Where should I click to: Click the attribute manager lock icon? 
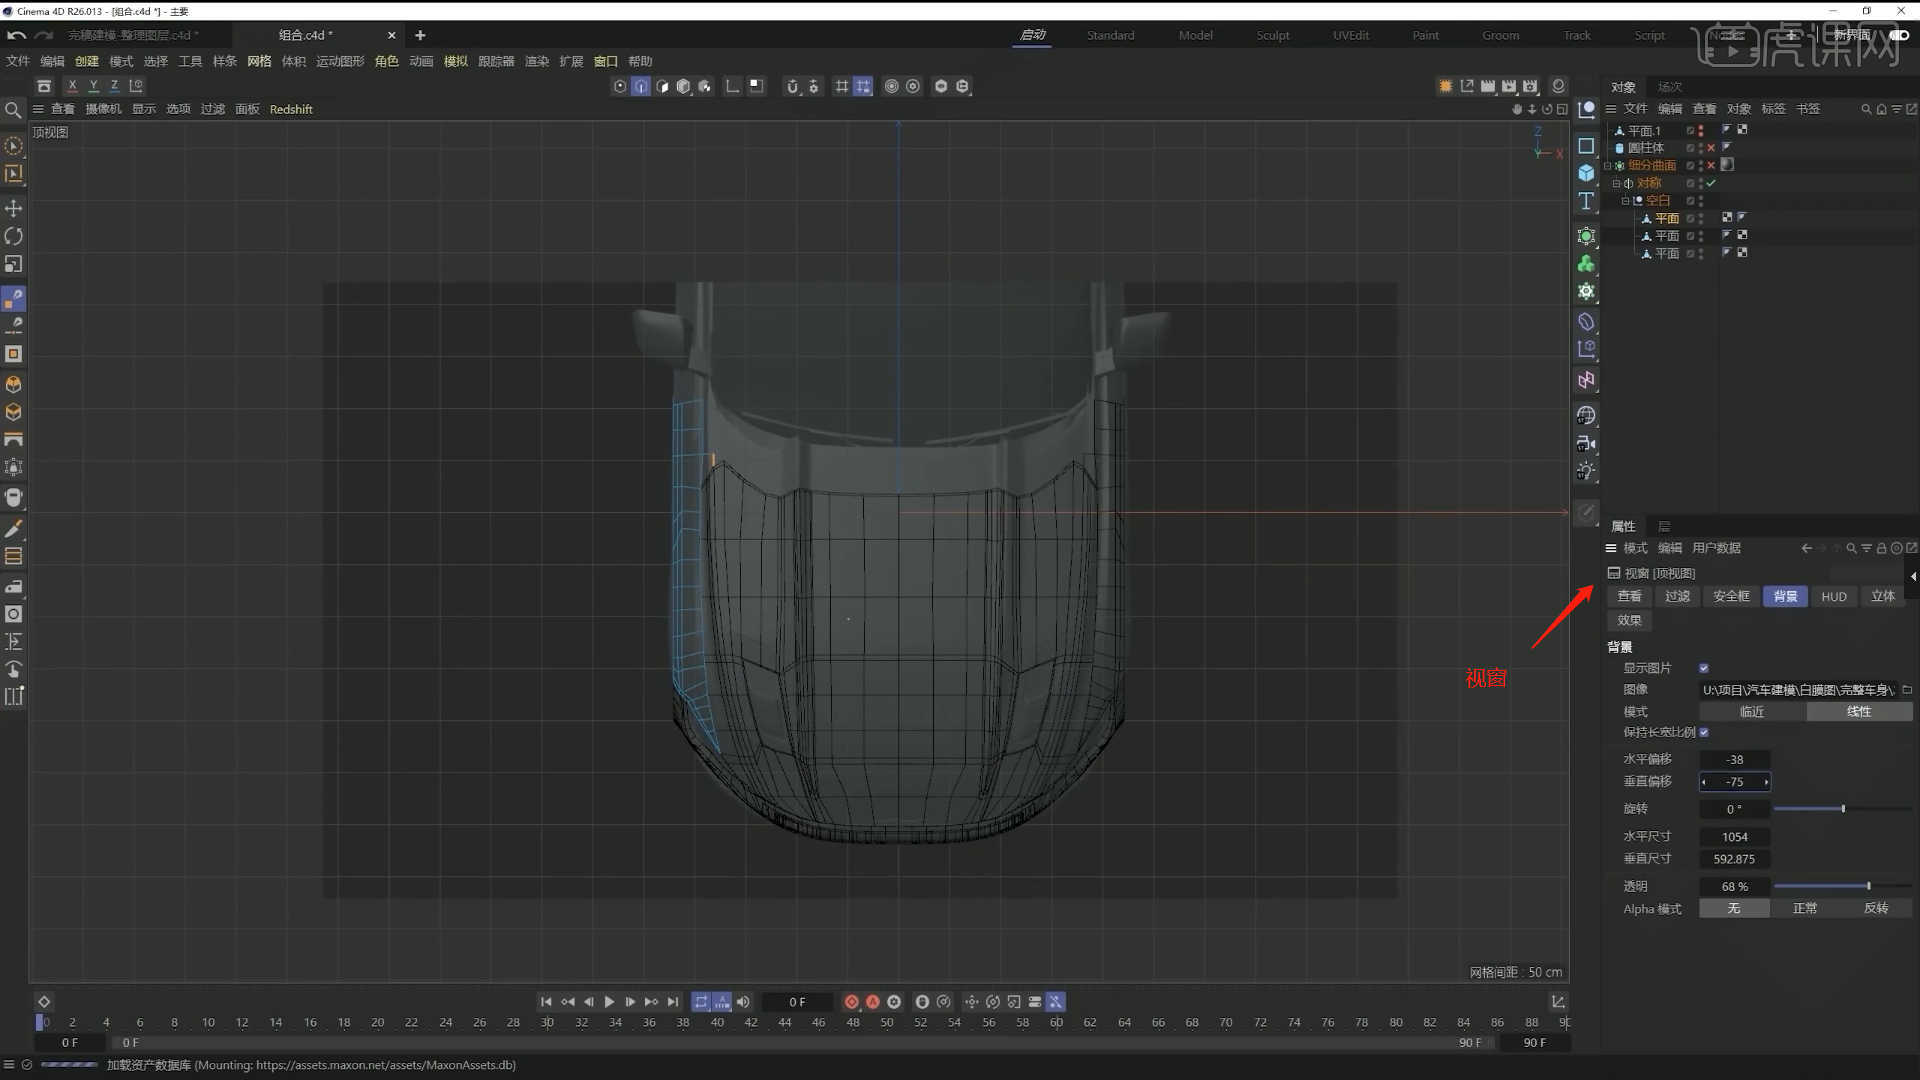point(1881,548)
